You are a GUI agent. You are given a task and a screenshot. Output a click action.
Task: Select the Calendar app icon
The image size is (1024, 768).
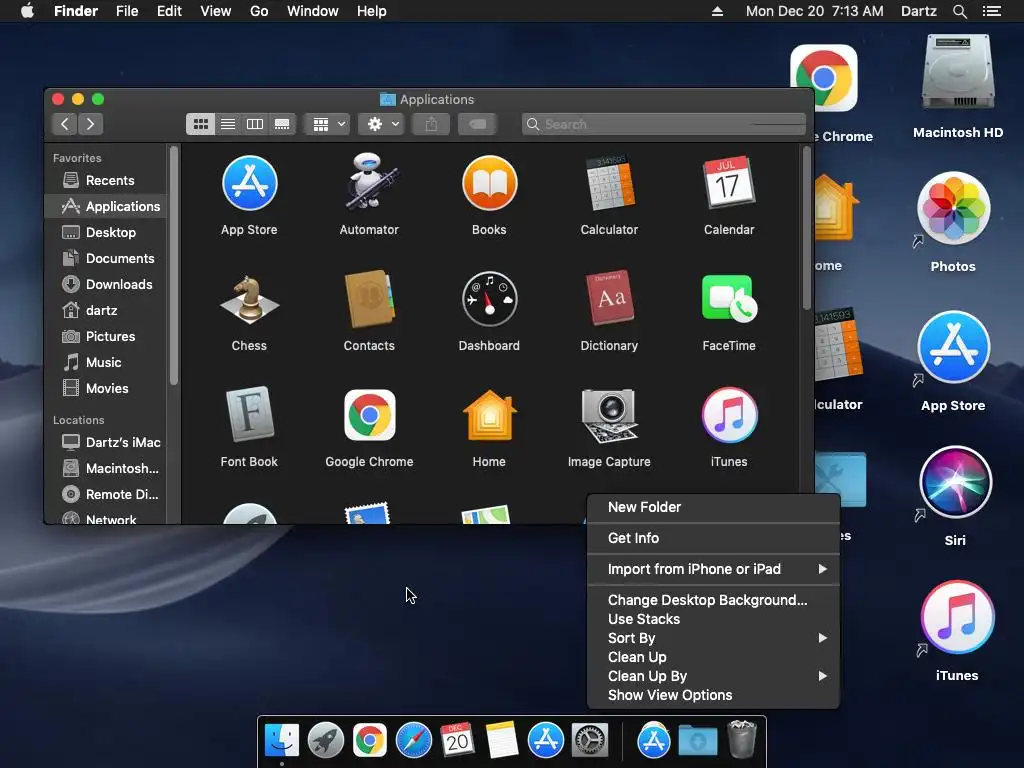729,184
